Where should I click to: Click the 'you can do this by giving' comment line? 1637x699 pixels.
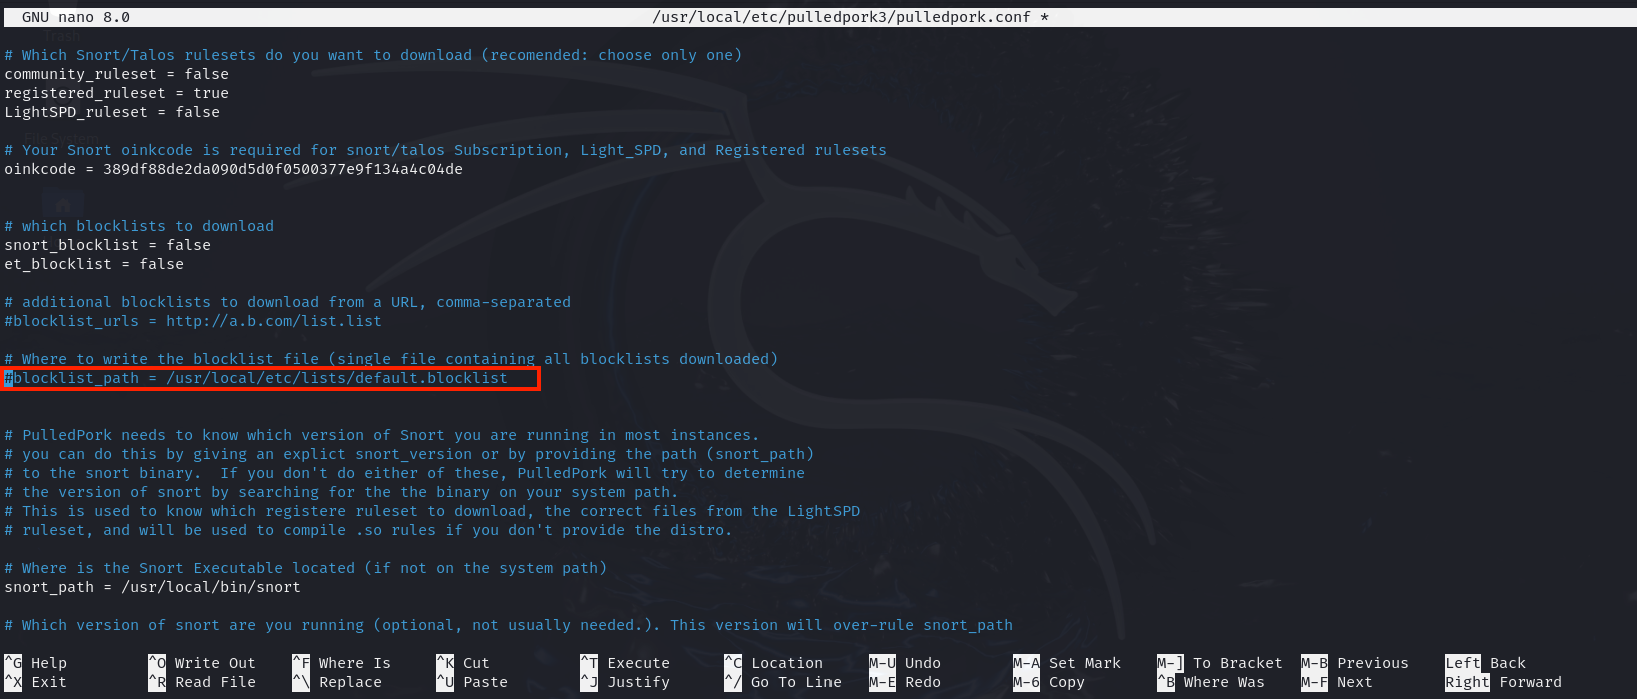pos(409,454)
